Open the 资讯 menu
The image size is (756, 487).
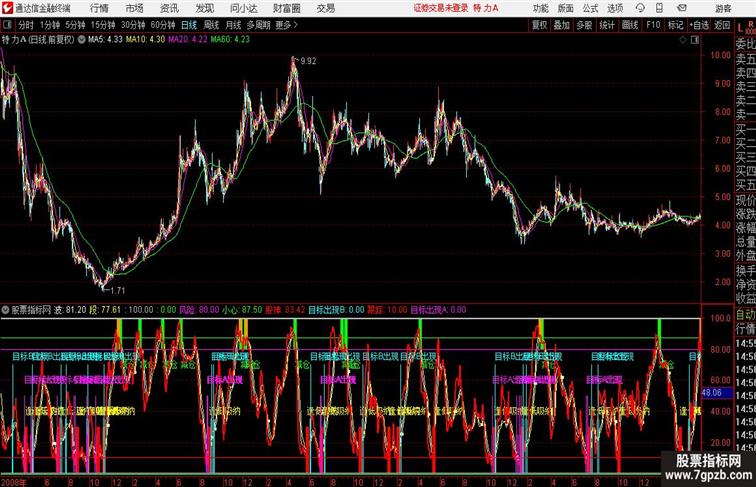tap(169, 8)
